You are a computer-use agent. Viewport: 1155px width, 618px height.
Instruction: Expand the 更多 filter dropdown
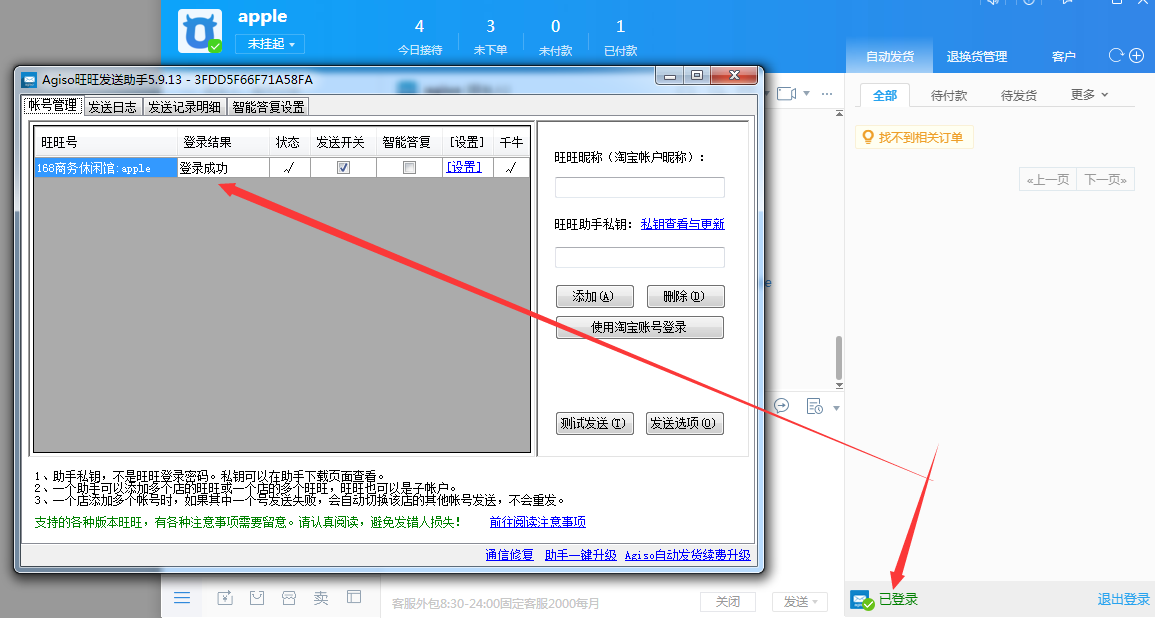pos(1089,94)
